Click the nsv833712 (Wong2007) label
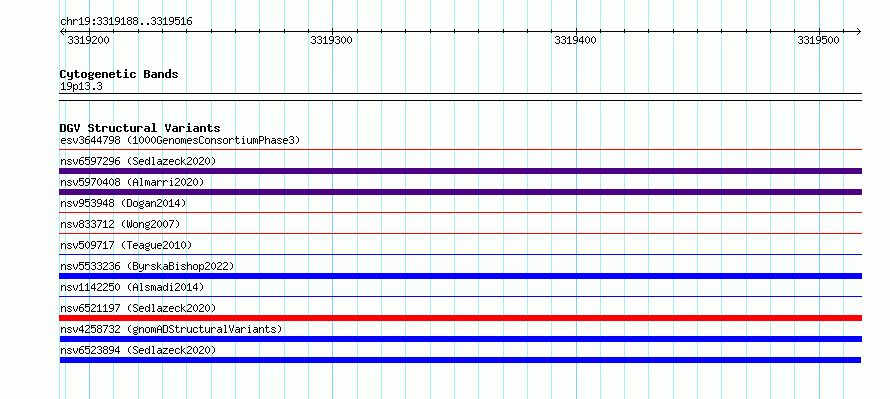This screenshot has width=890, height=399. pos(120,224)
